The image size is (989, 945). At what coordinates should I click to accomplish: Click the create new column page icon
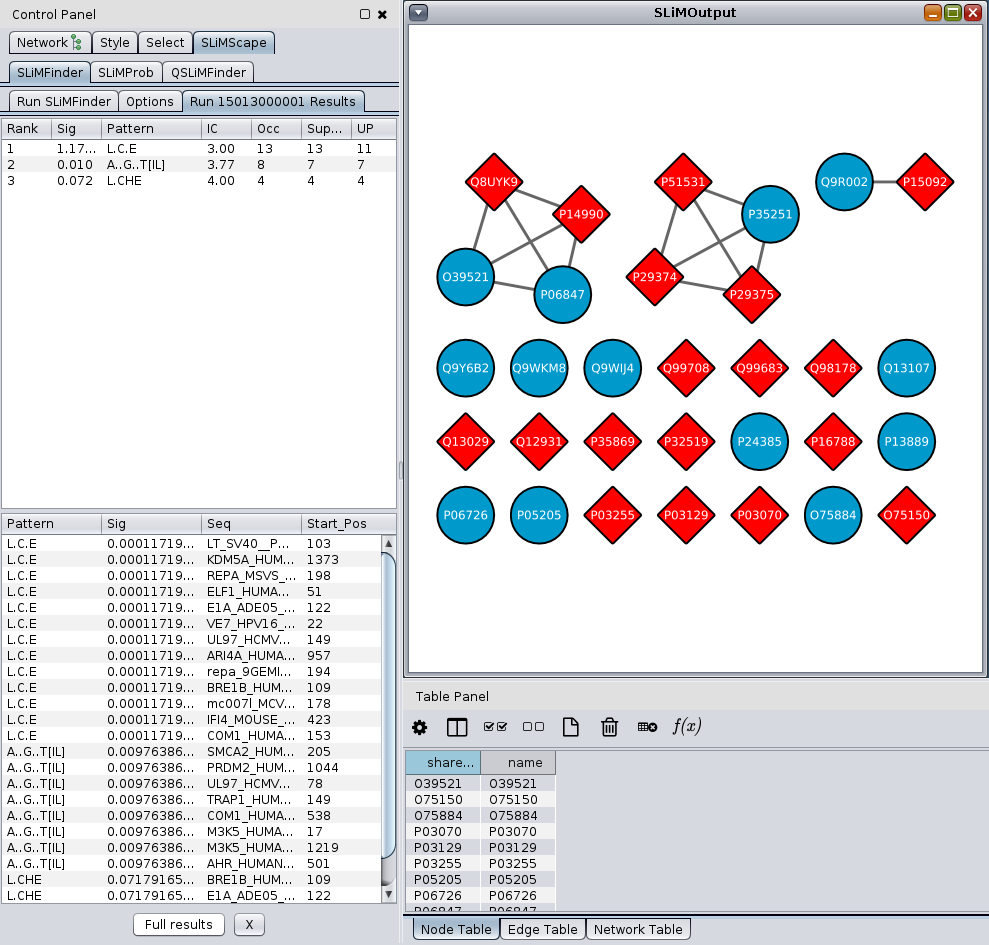[571, 727]
